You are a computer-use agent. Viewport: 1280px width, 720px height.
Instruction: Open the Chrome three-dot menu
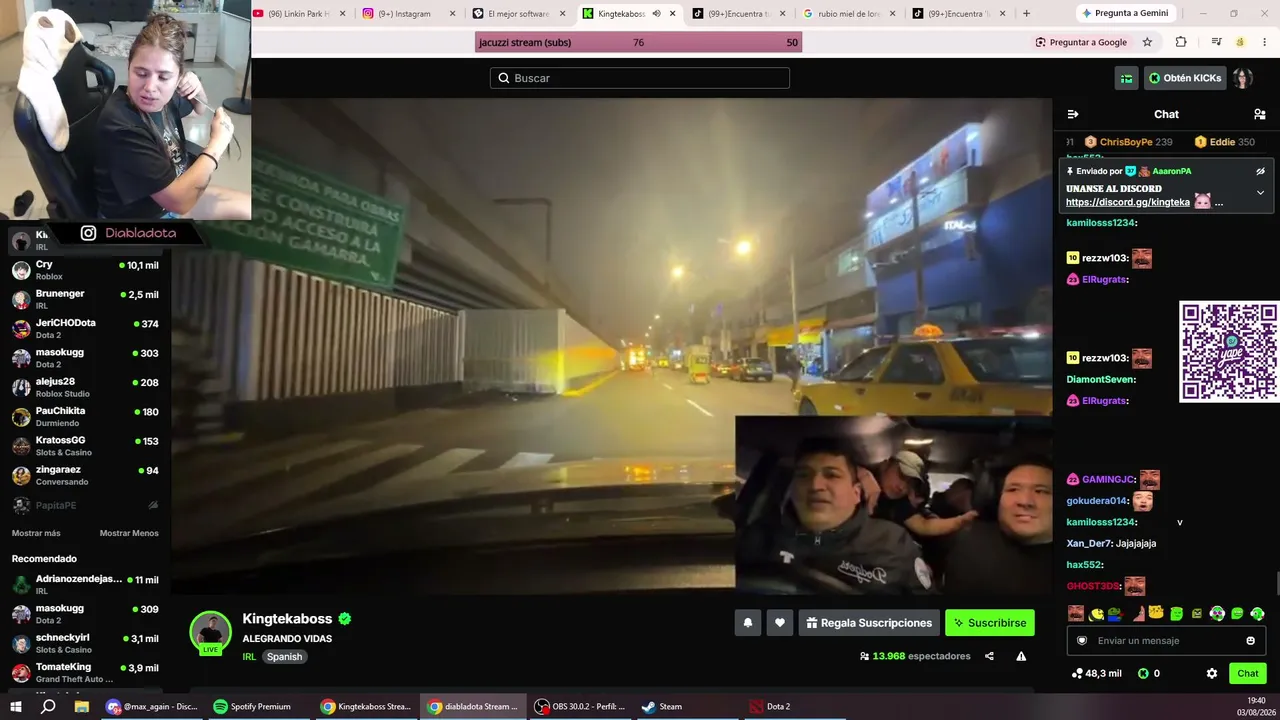[x=1267, y=42]
